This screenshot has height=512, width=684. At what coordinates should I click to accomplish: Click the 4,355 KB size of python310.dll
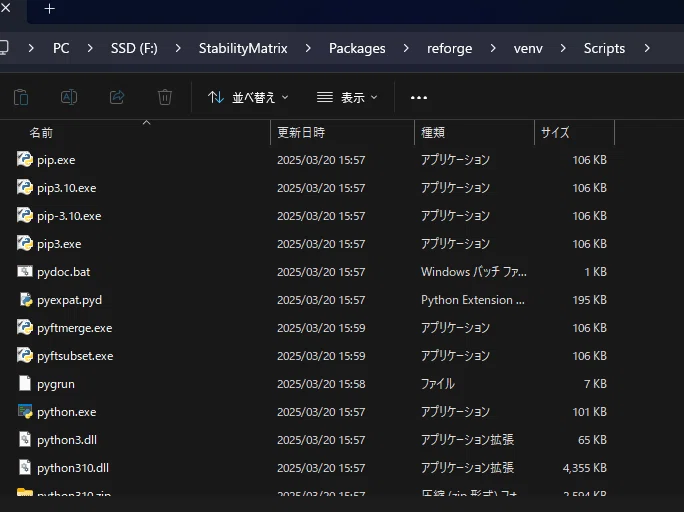coord(585,468)
